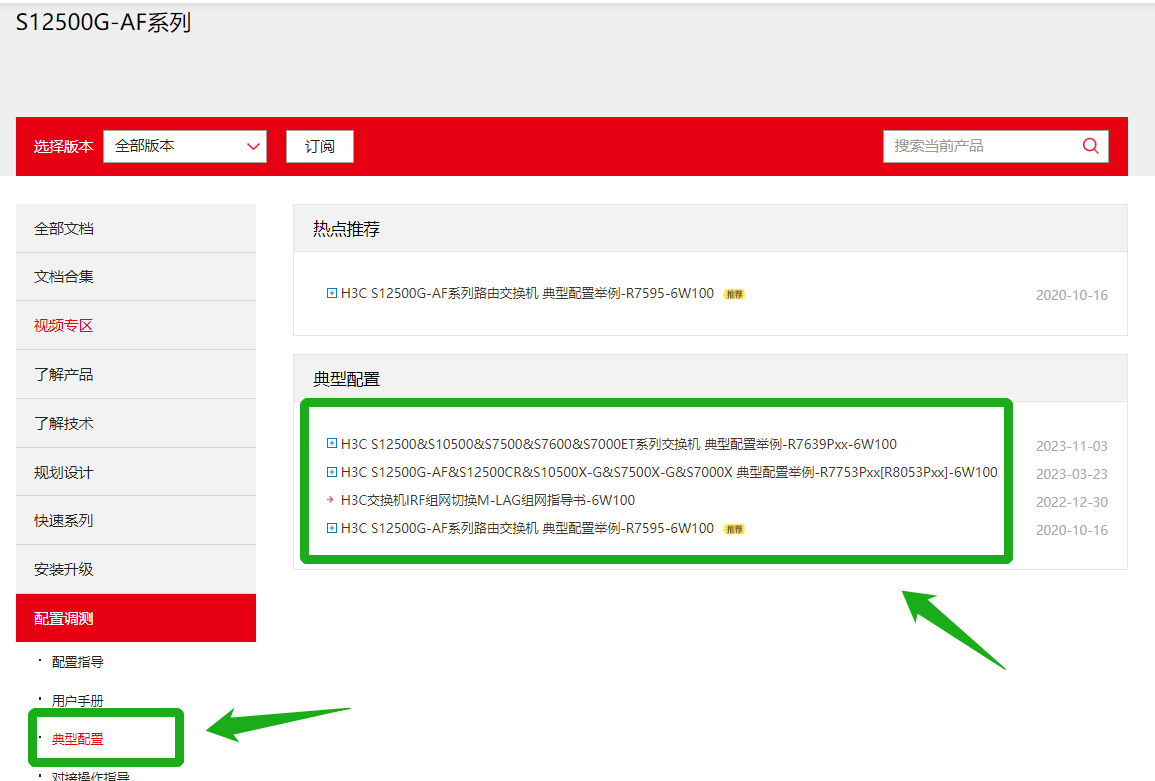The height and width of the screenshot is (781, 1155).
Task: Click date 2023-03-23
Action: [1072, 474]
